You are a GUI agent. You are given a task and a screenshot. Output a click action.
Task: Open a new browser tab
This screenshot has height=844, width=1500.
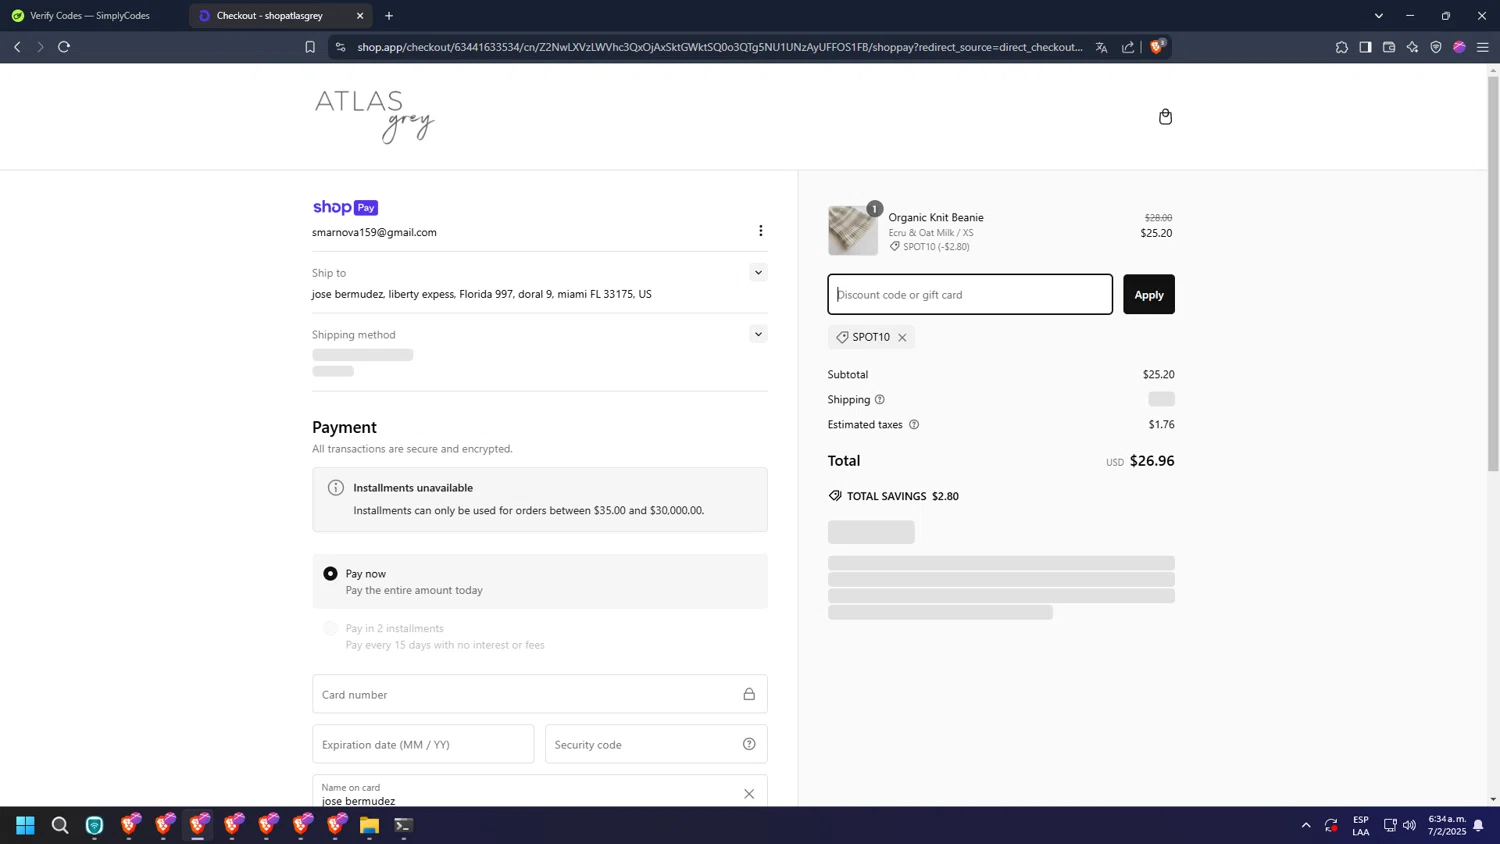389,16
